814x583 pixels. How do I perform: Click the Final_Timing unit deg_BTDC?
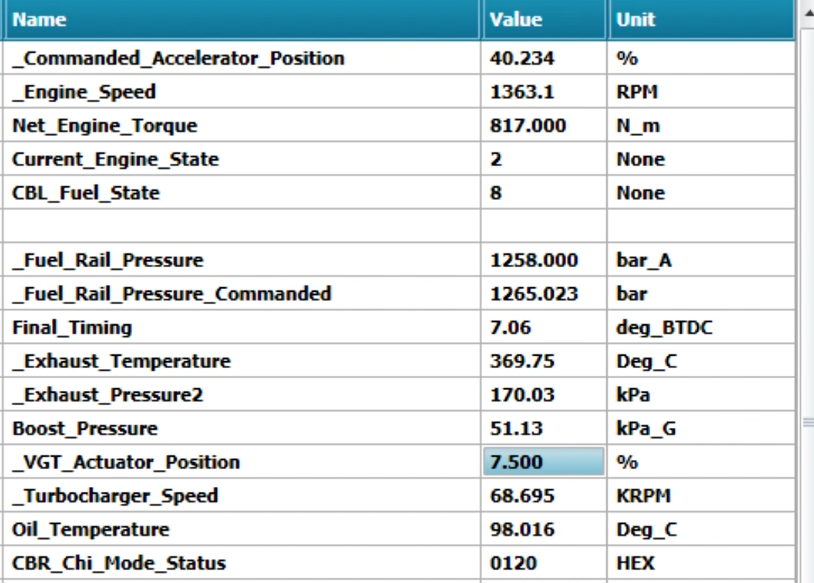664,327
